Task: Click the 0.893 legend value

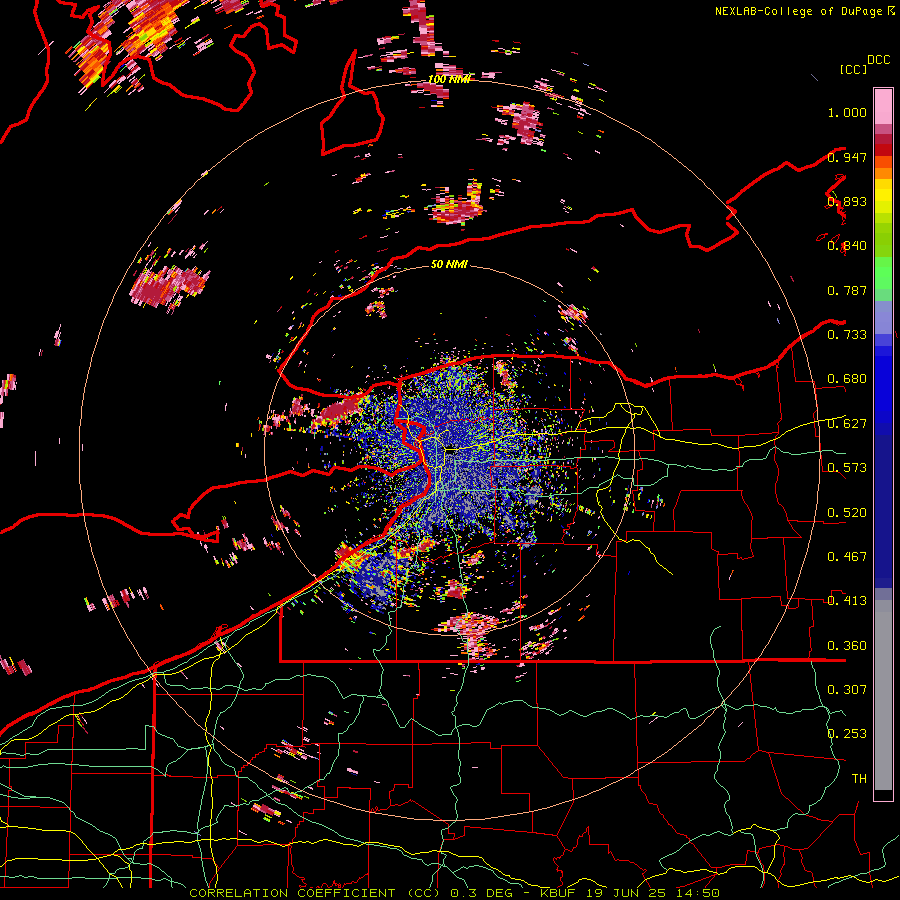Action: tap(847, 201)
